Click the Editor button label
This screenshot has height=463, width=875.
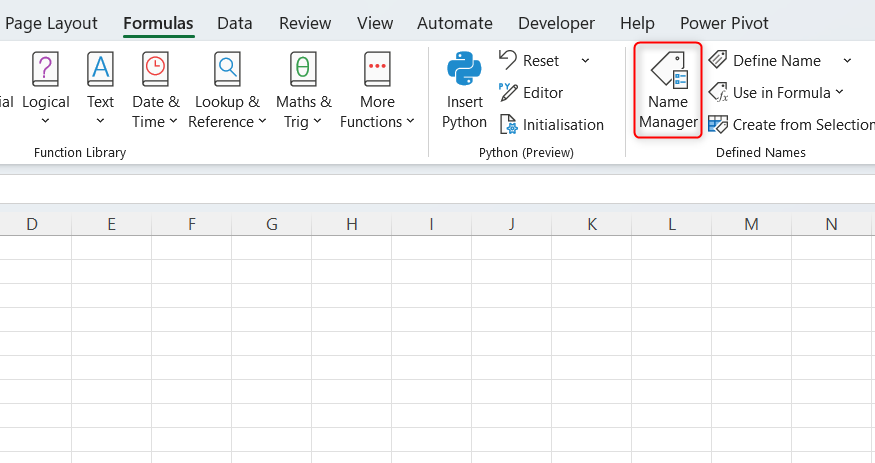pos(543,93)
